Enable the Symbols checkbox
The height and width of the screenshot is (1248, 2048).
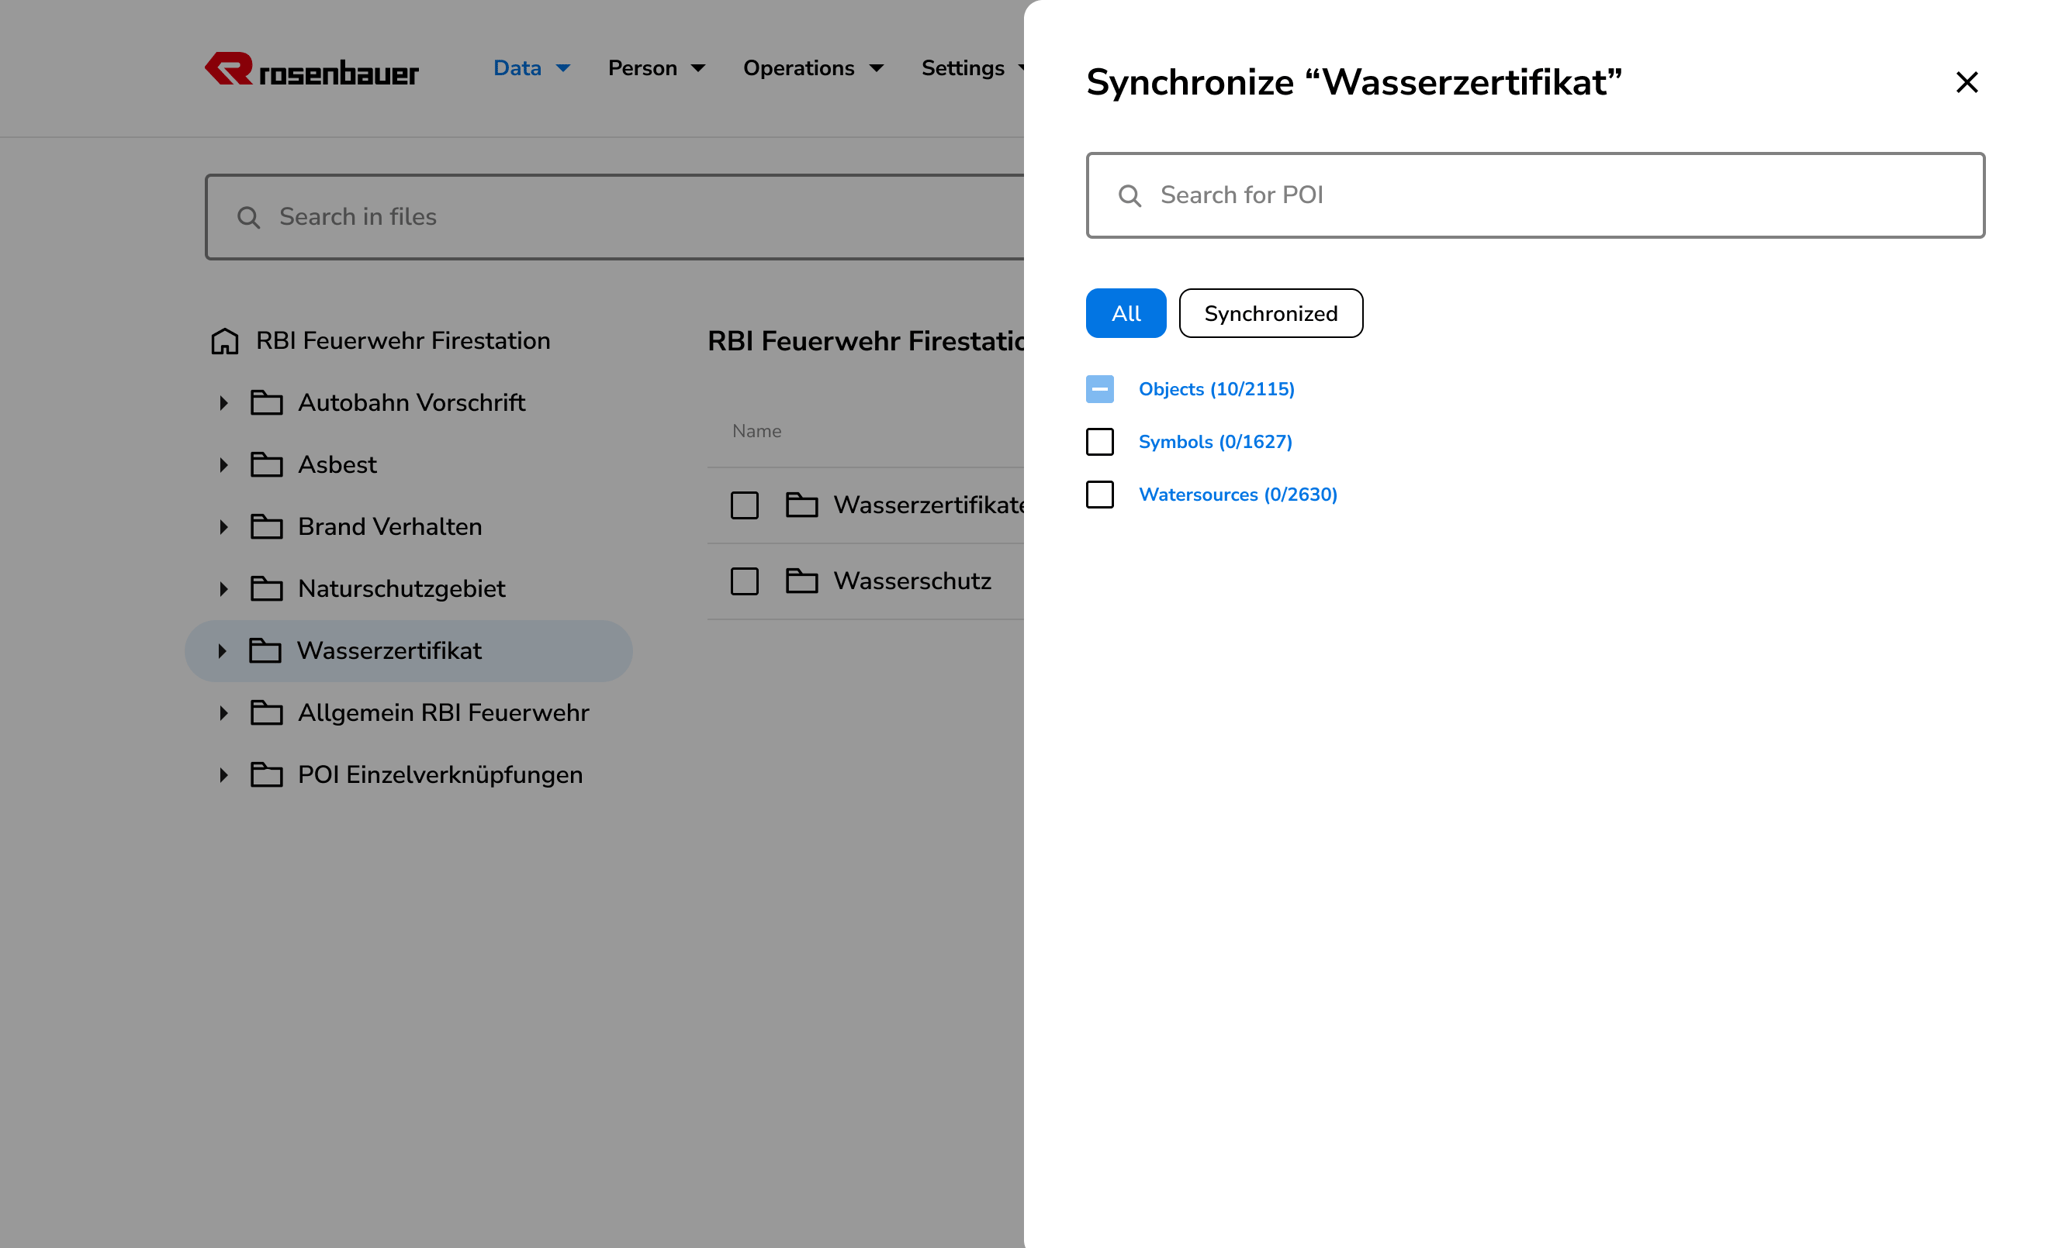(x=1100, y=441)
